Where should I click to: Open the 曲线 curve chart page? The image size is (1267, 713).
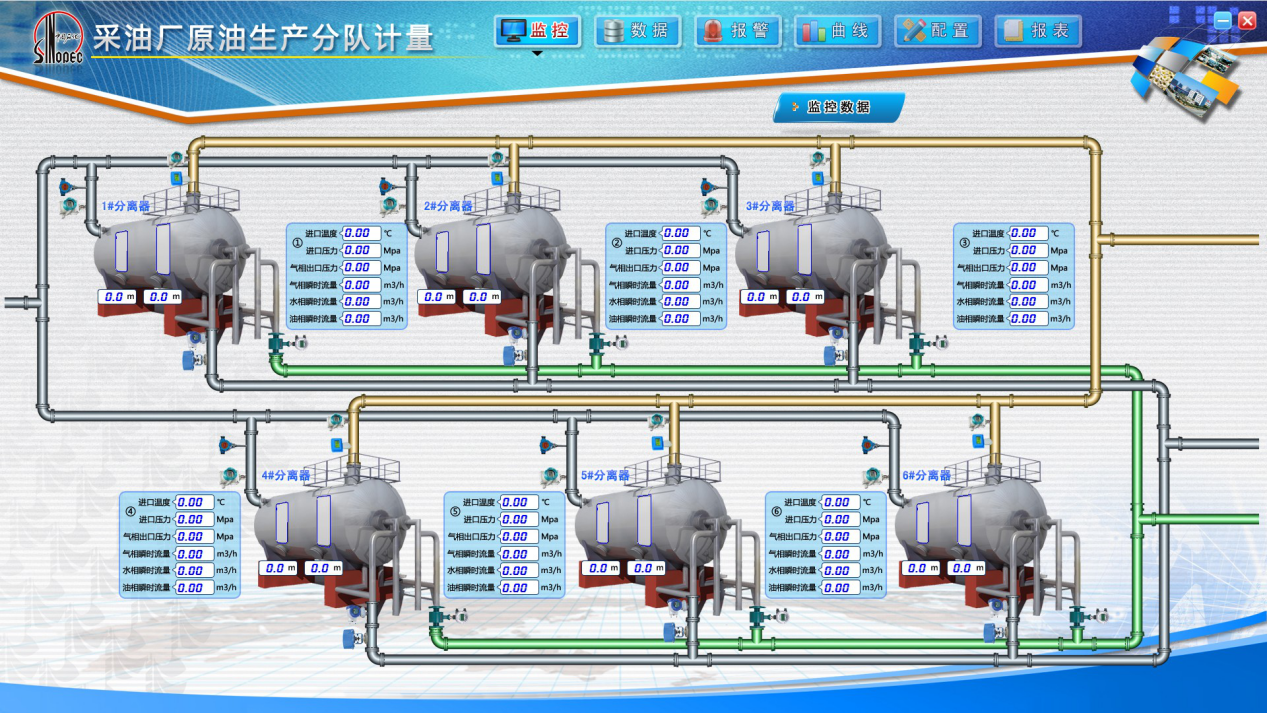[x=838, y=31]
